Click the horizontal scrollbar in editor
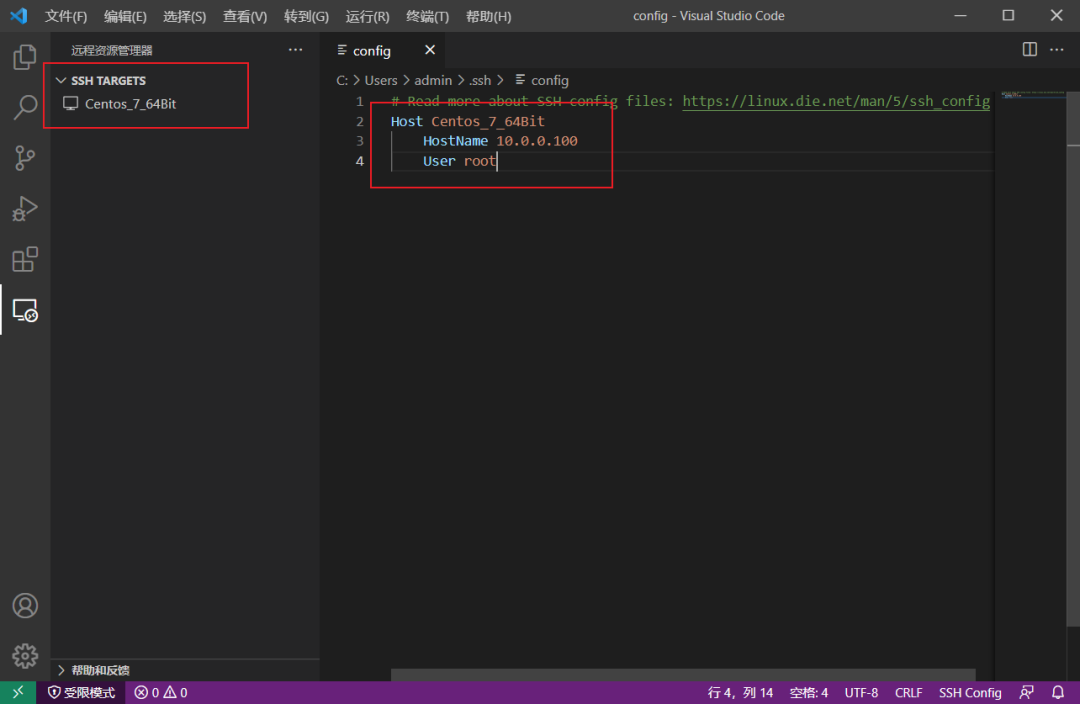 [x=683, y=674]
